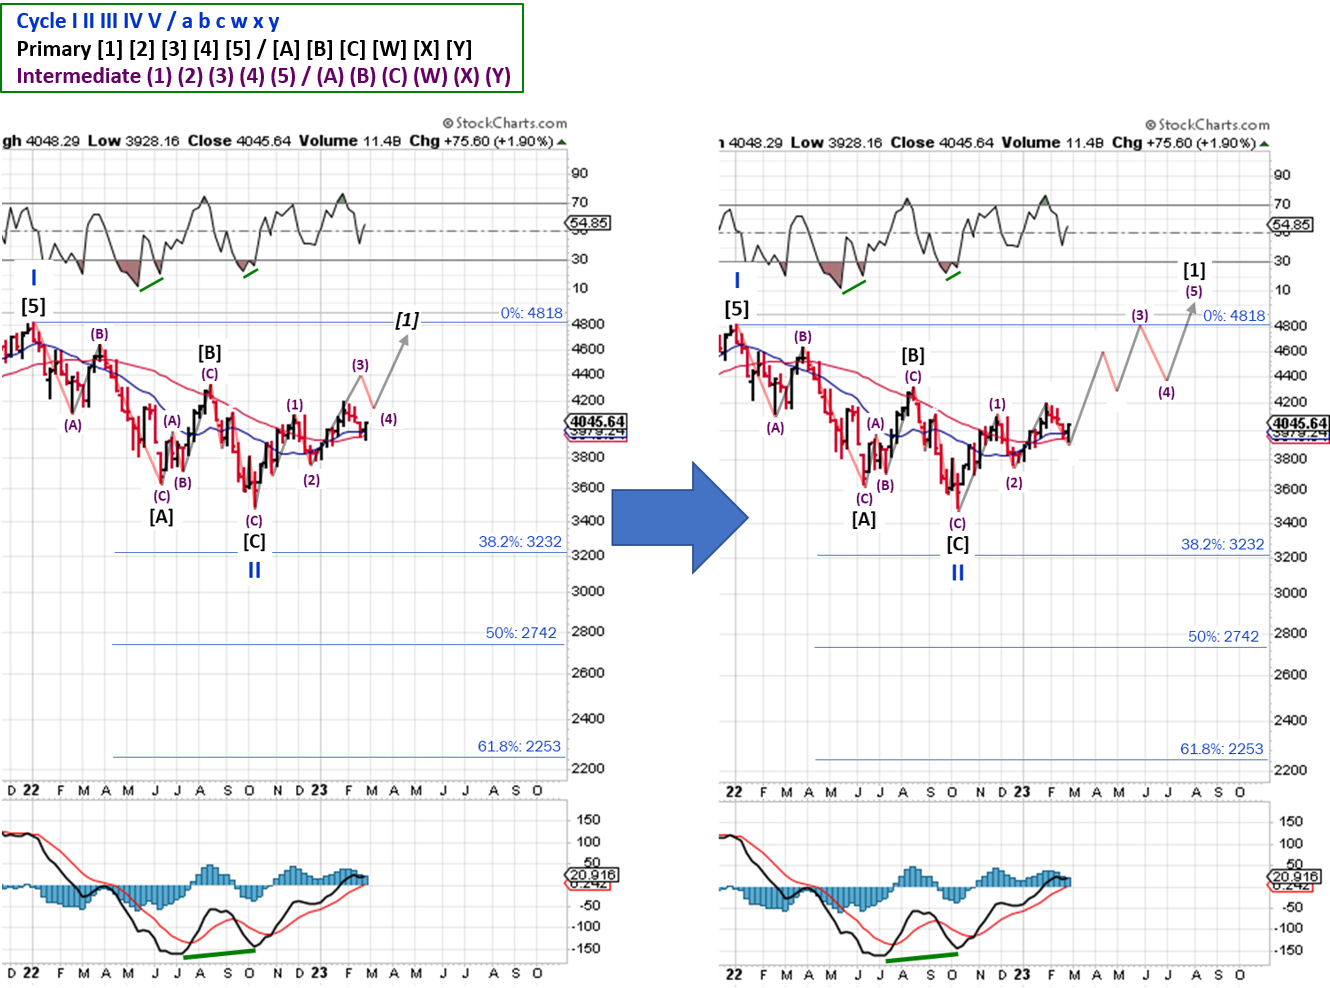Click MACD value 20.916 on right chart
Image resolution: width=1330 pixels, height=988 pixels.
1295,876
